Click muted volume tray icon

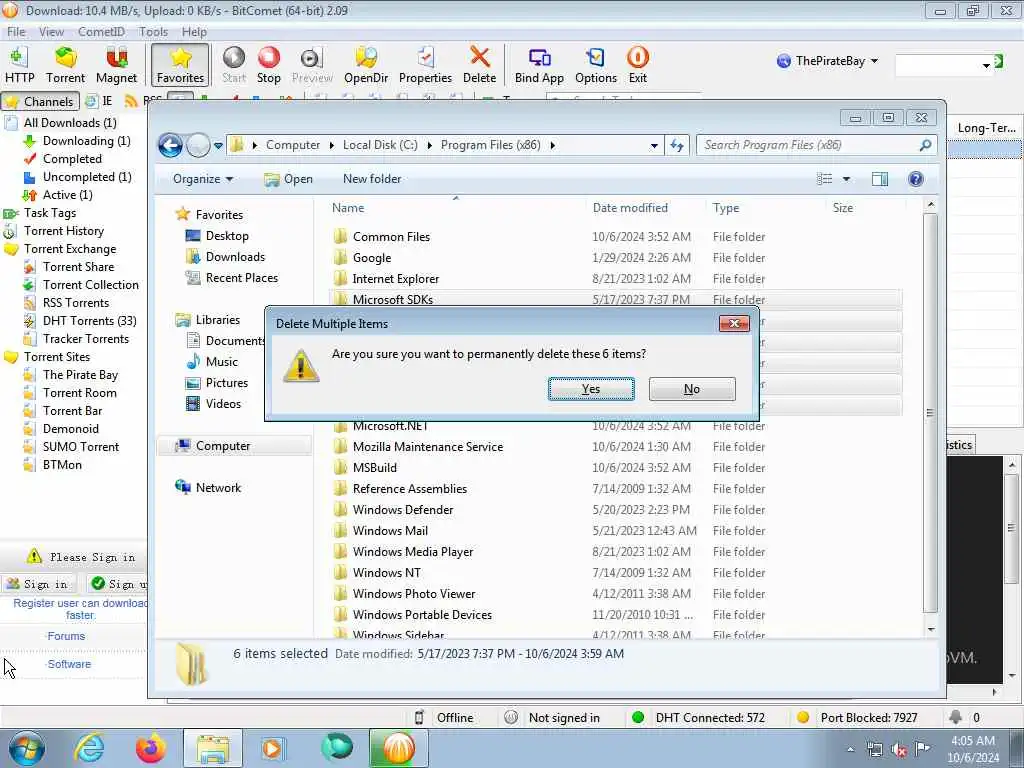pos(899,750)
